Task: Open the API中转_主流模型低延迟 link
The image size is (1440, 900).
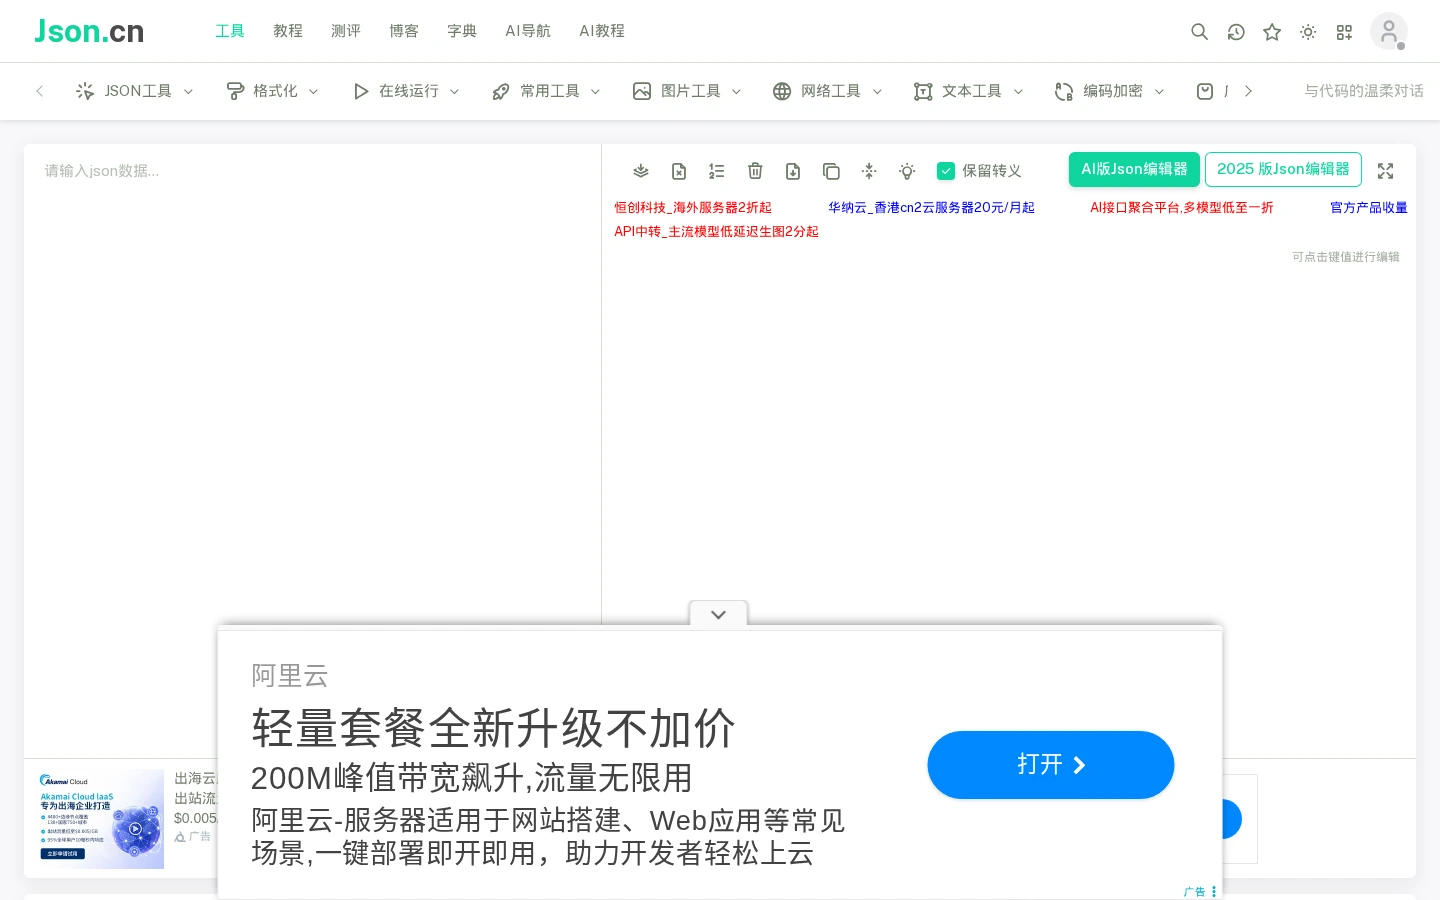Action: click(716, 231)
